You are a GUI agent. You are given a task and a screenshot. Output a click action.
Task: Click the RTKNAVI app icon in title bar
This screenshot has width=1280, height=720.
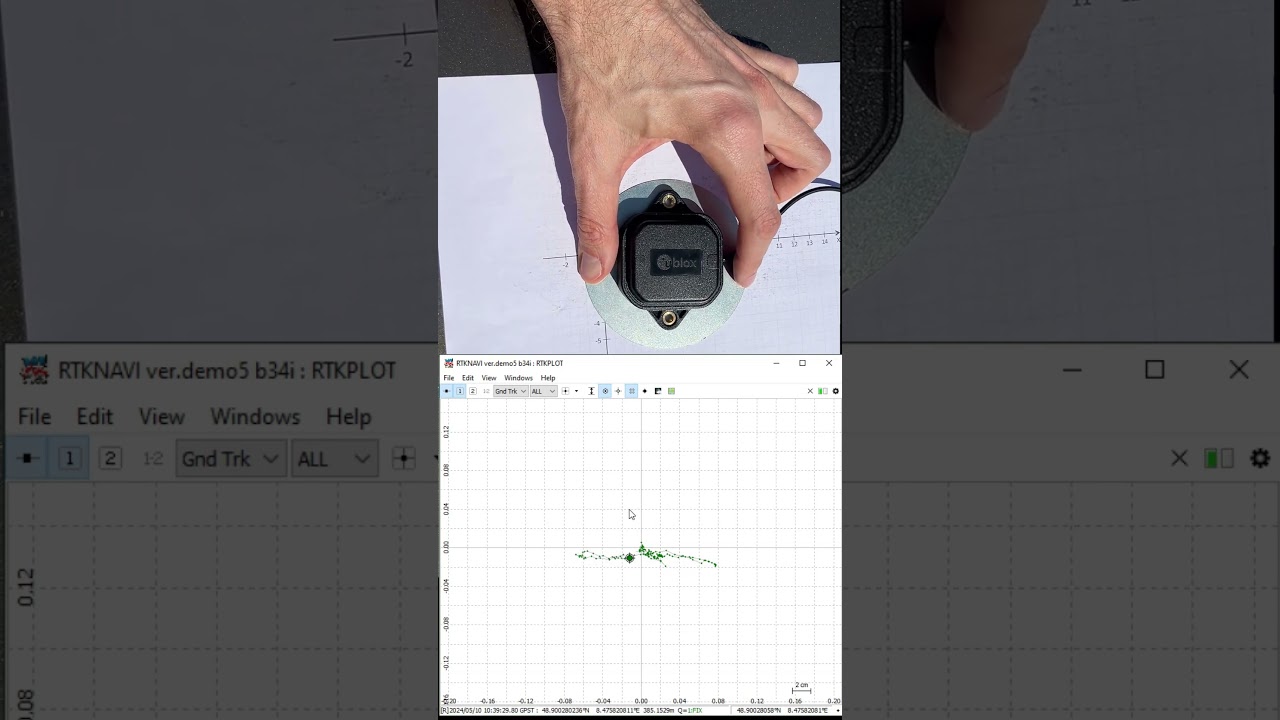point(449,363)
